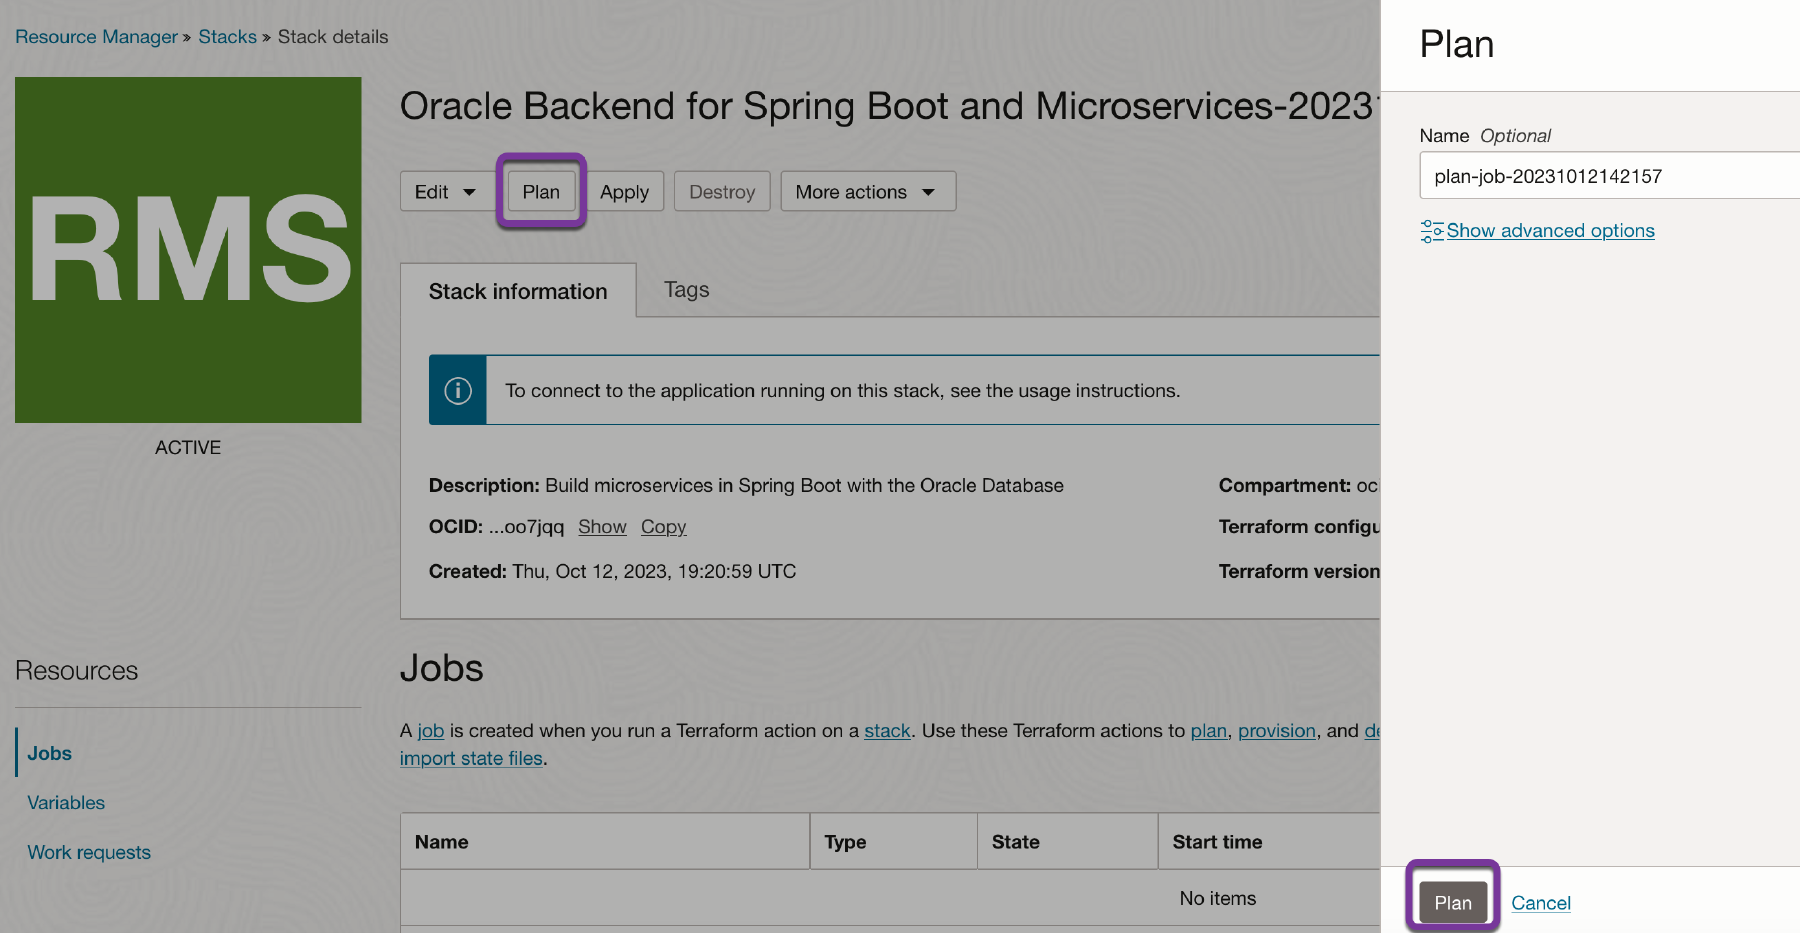Click the advanced options slider icon

(1431, 231)
